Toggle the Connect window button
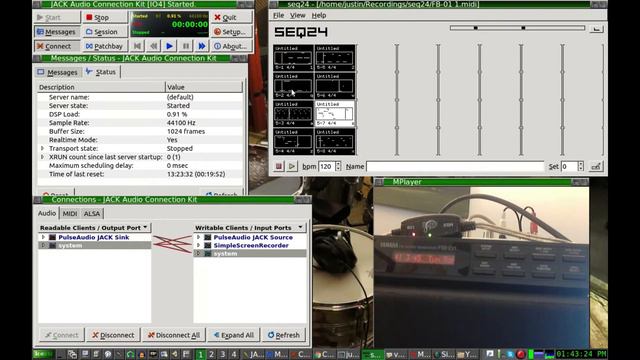 57,46
